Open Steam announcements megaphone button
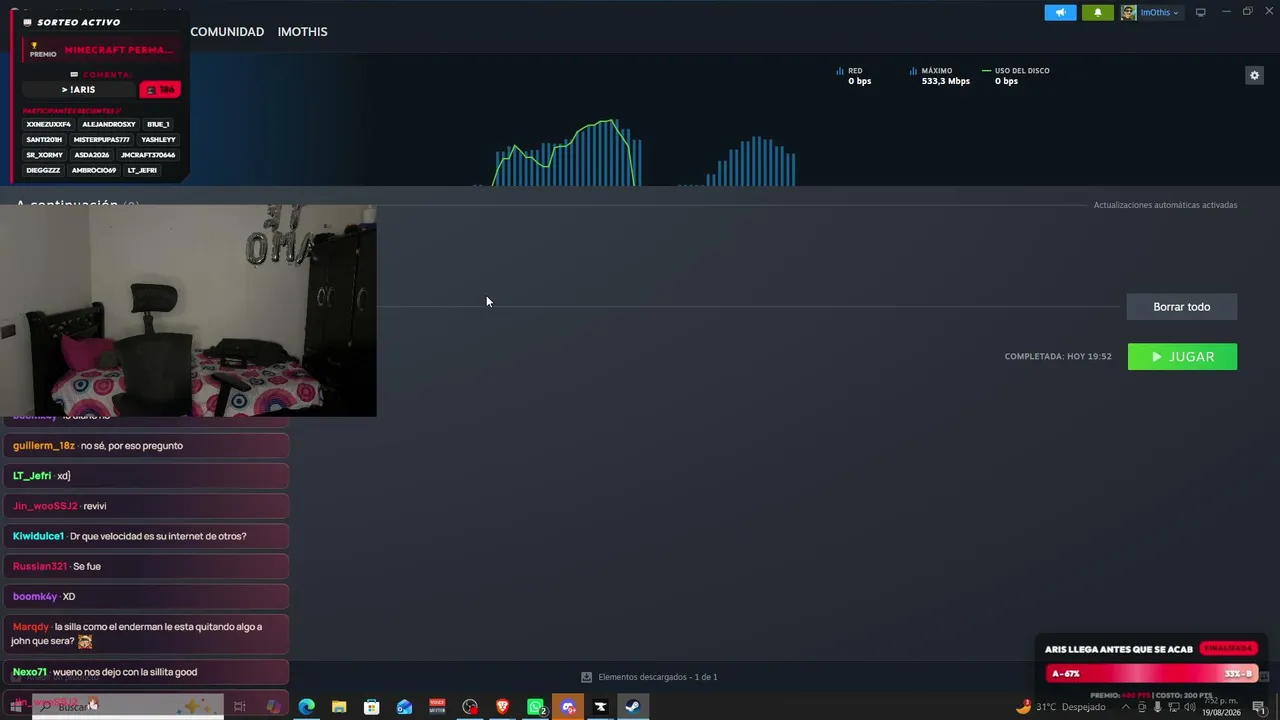This screenshot has width=1280, height=720. 1060,13
